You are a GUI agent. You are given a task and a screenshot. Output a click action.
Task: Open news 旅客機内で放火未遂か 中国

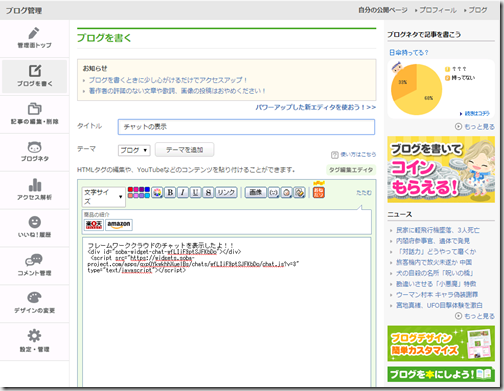pyautogui.click(x=434, y=262)
